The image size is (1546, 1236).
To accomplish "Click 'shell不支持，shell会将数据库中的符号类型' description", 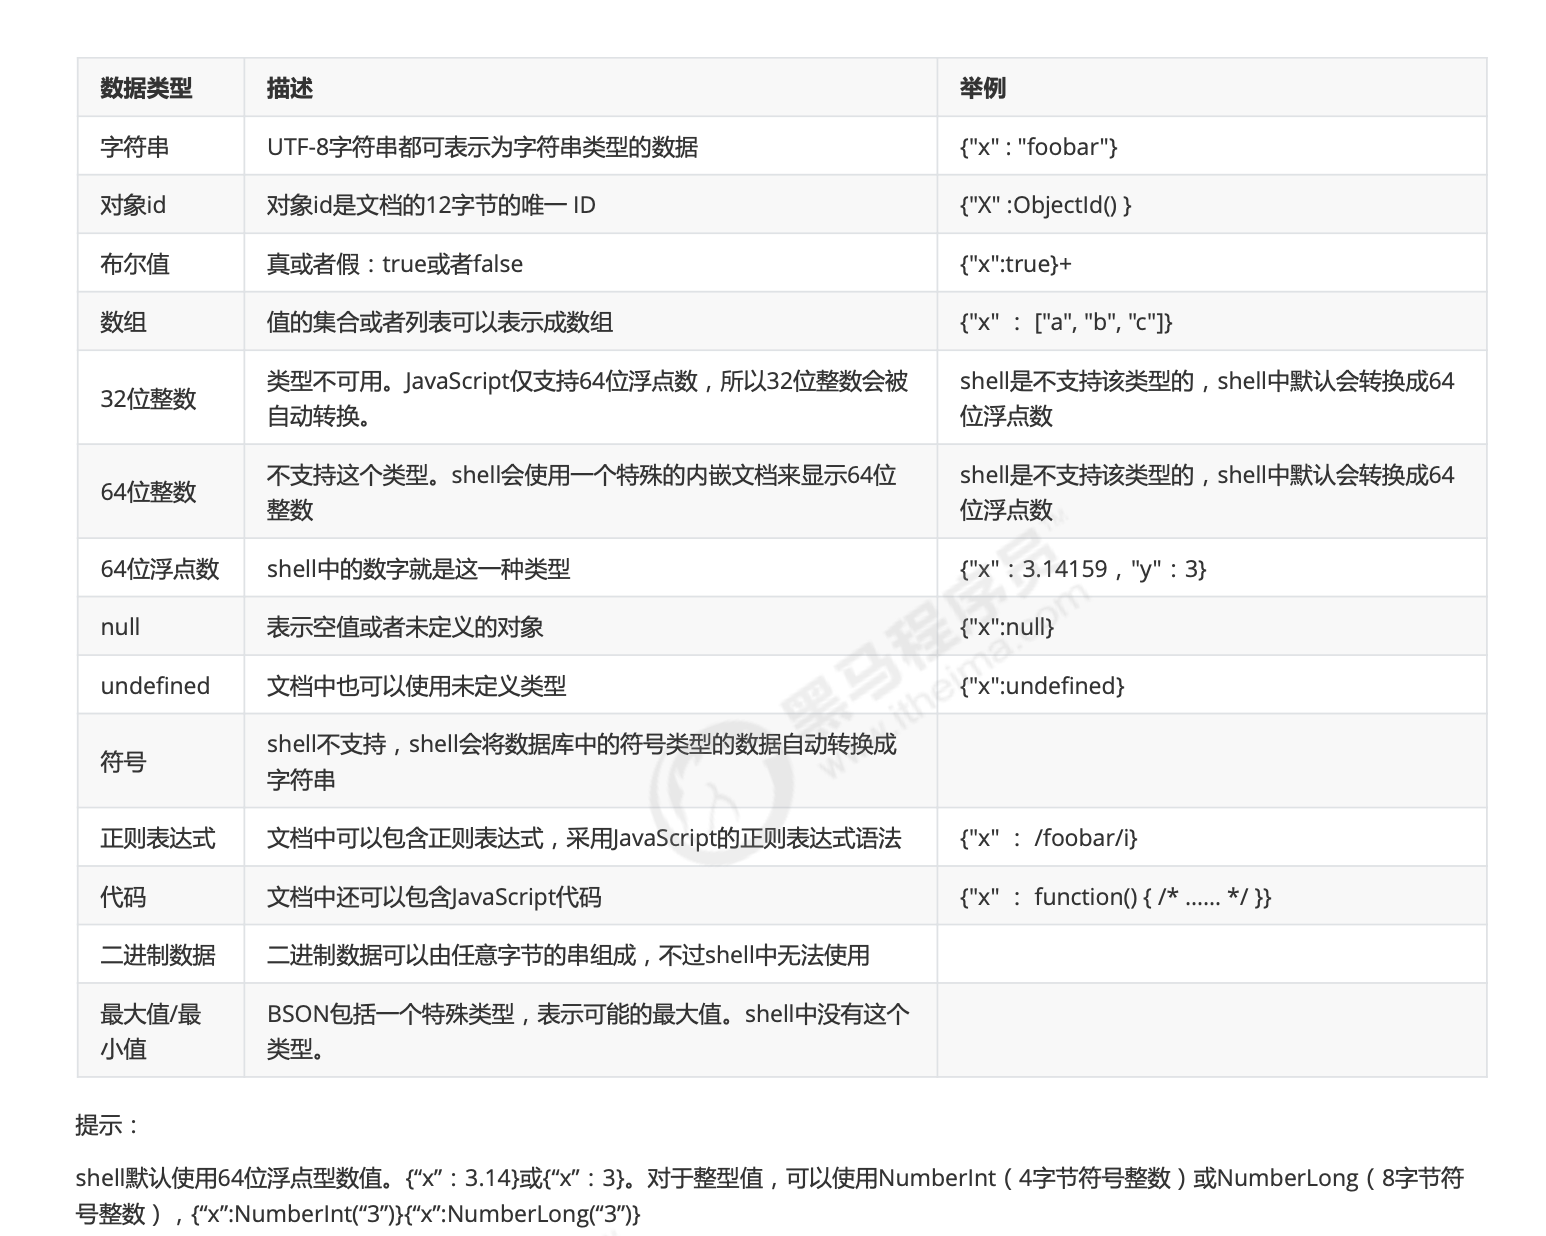I will pos(581,762).
